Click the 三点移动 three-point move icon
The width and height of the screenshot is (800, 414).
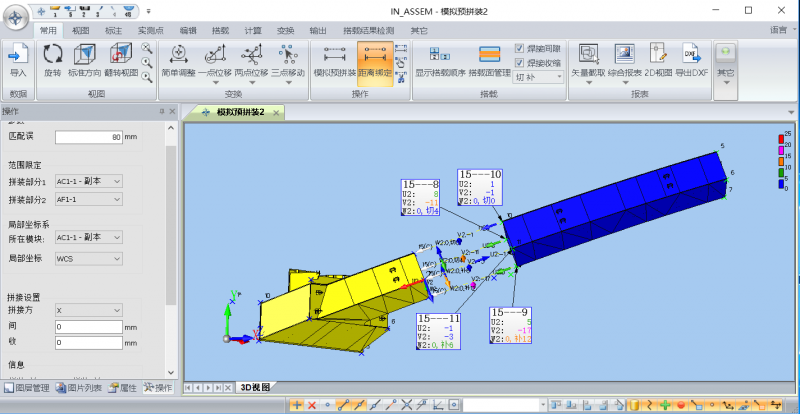coord(288,55)
